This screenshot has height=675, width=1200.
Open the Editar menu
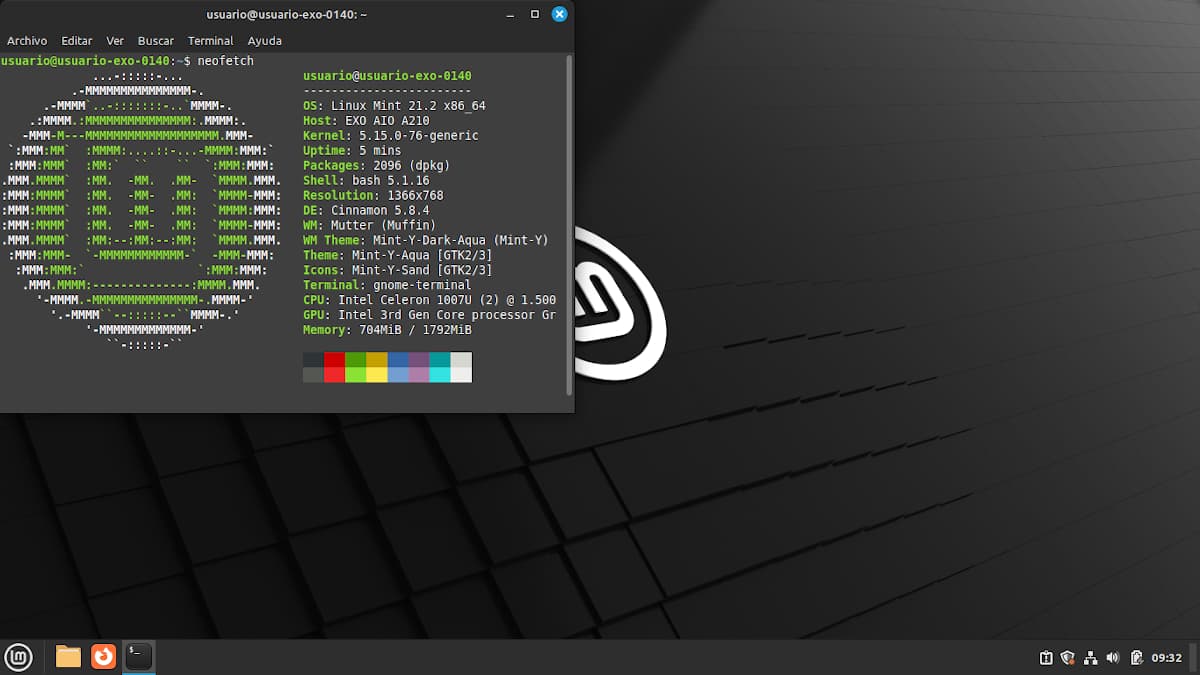point(77,41)
